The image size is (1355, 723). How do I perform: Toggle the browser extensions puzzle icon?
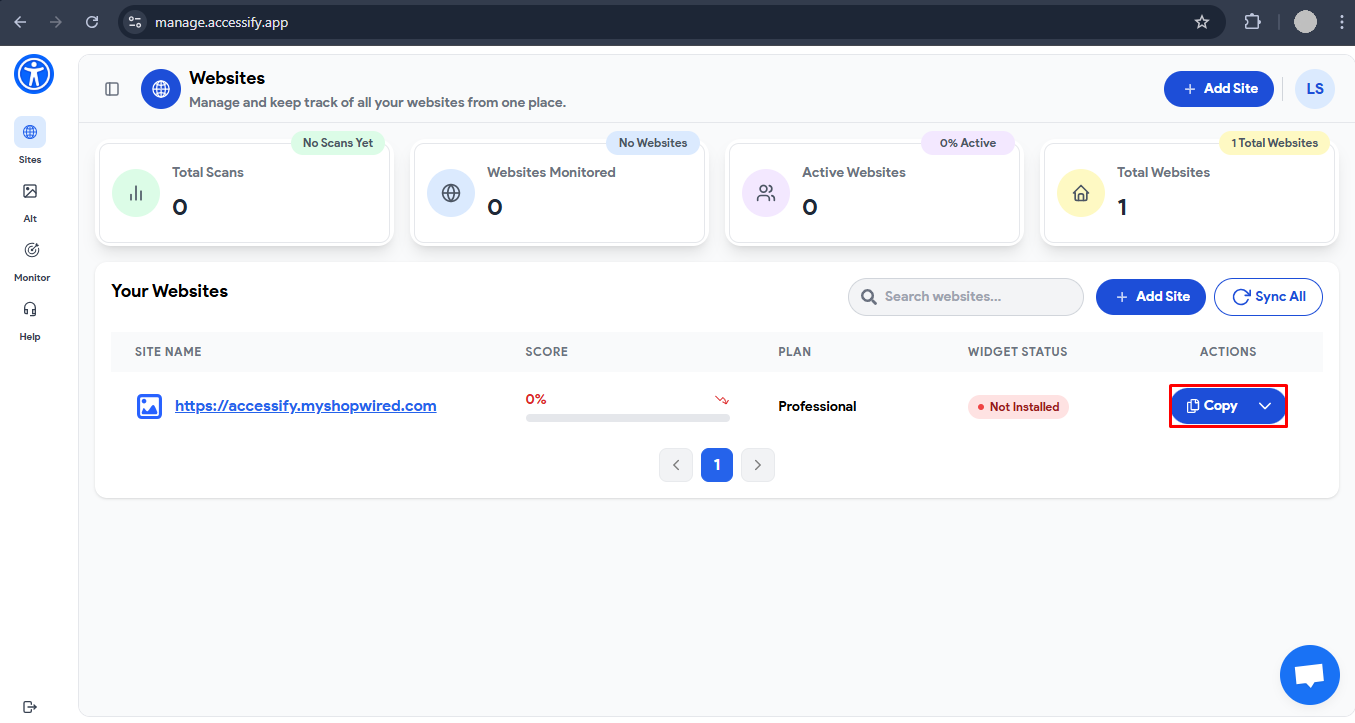[1252, 21]
